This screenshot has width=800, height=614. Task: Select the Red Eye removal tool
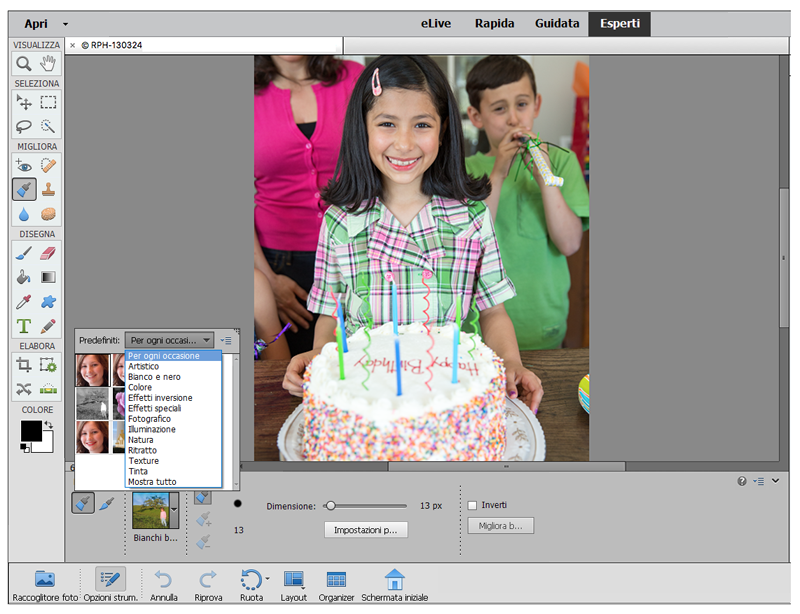[23, 165]
